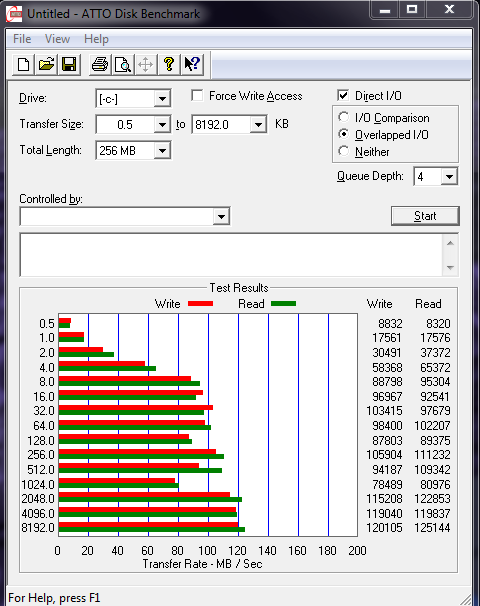The width and height of the screenshot is (480, 606).
Task: Activate the context help pointer icon
Action: click(x=192, y=64)
